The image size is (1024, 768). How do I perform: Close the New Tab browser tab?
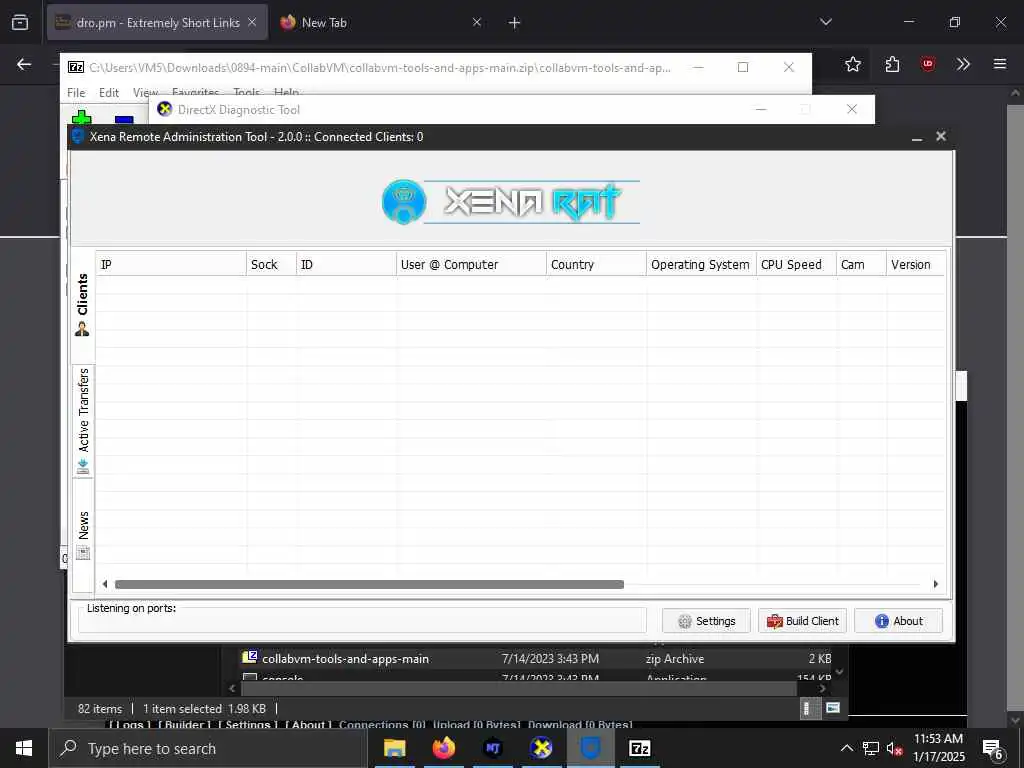(477, 22)
